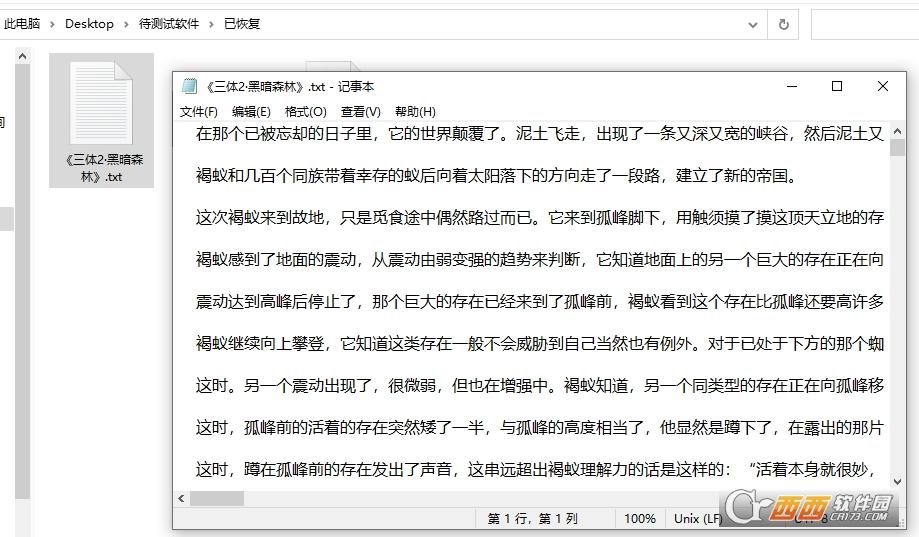919x537 pixels.
Task: Click 待测试软件 in the address breadcrumb
Action: click(x=169, y=23)
